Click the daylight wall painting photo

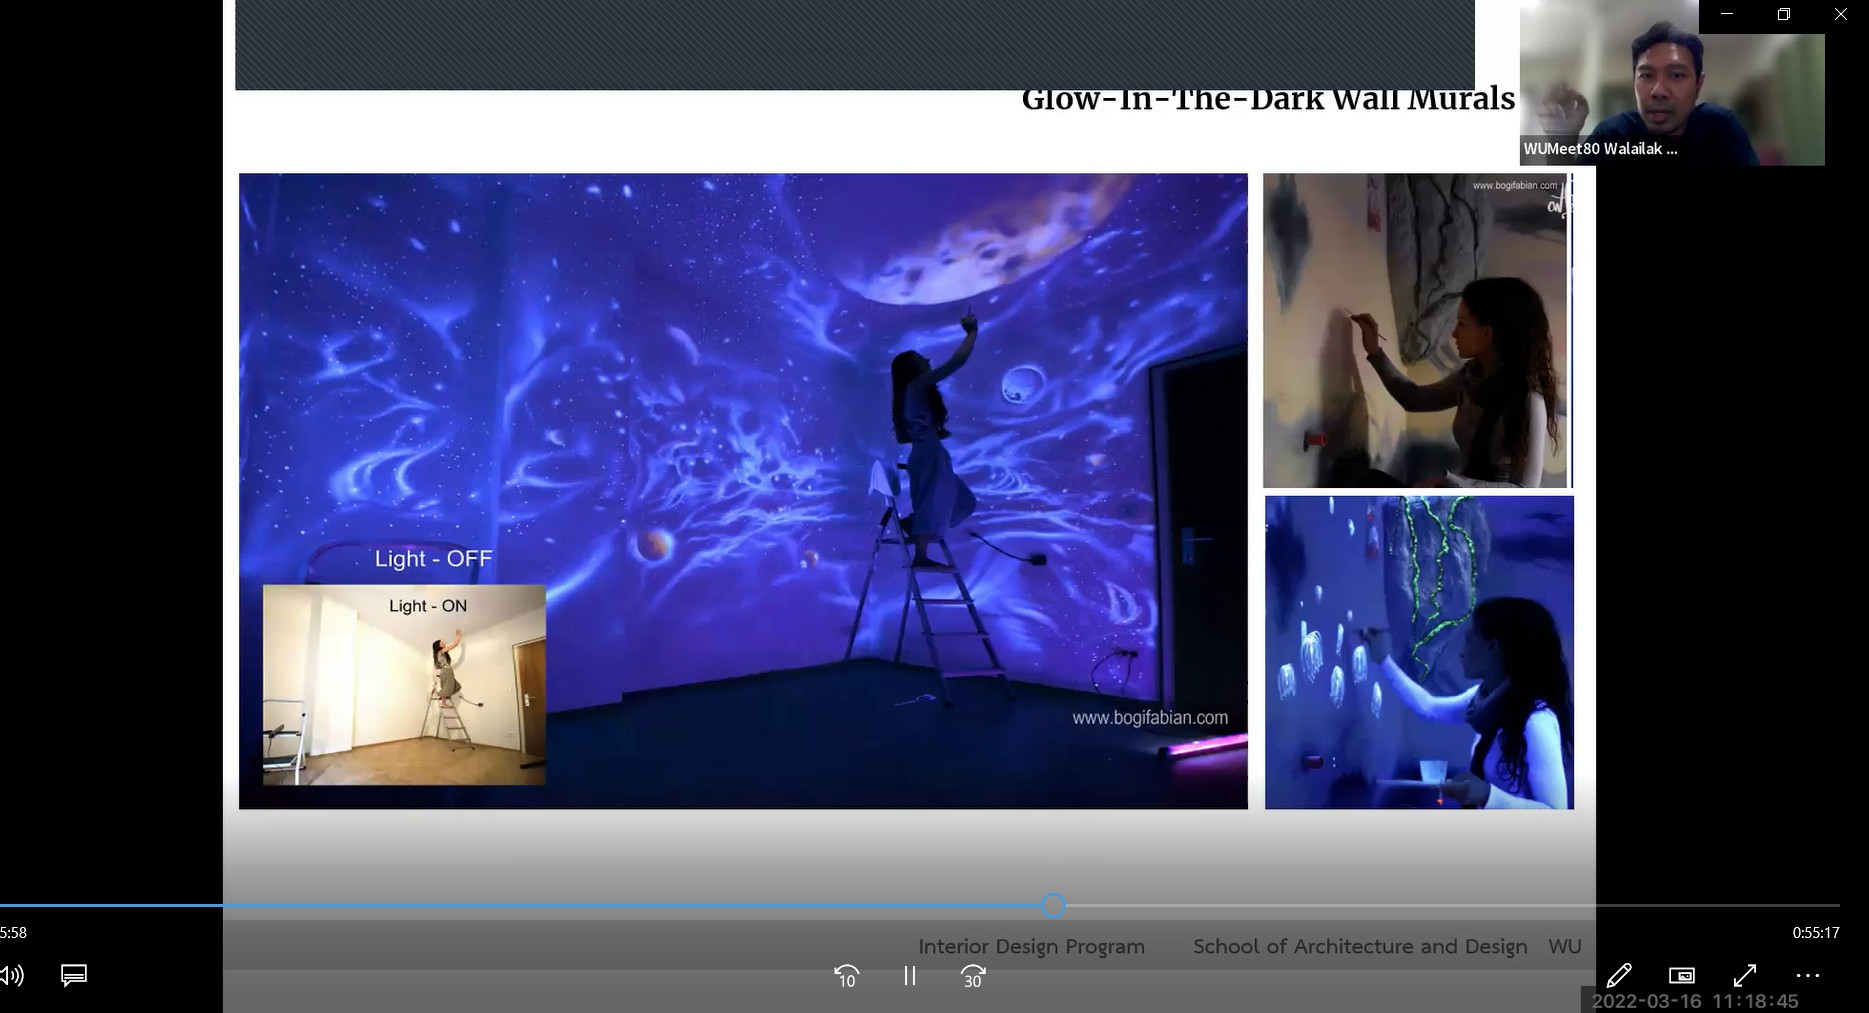[1415, 330]
